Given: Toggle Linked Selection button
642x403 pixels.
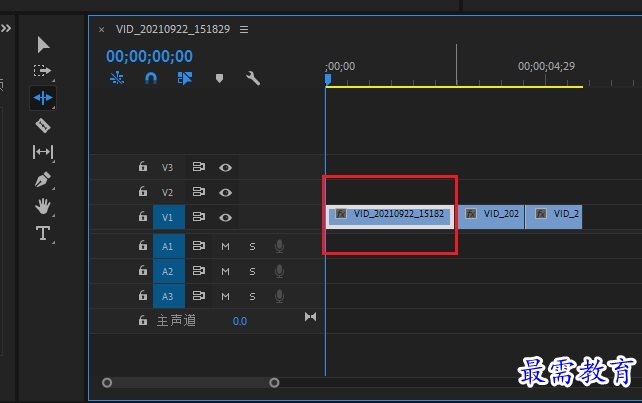Looking at the screenshot, I should [x=185, y=78].
